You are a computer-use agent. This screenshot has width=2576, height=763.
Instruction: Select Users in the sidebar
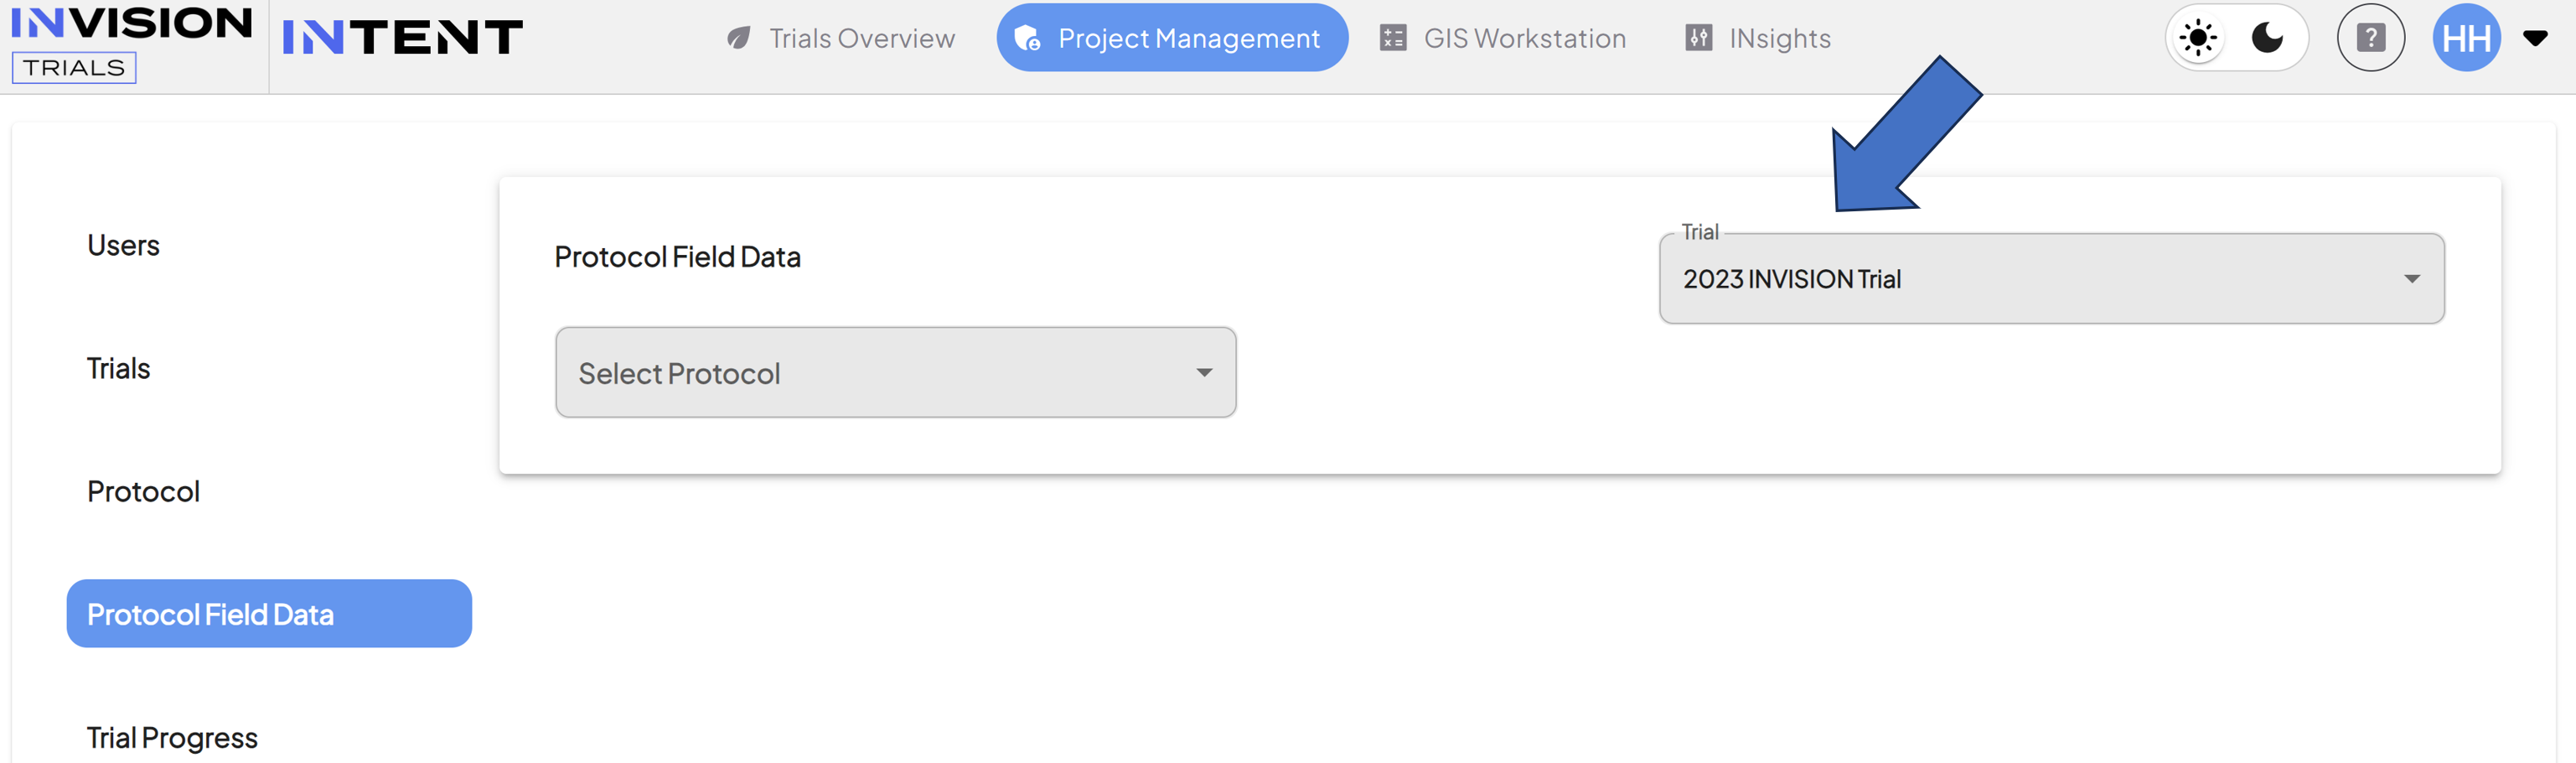click(x=123, y=245)
